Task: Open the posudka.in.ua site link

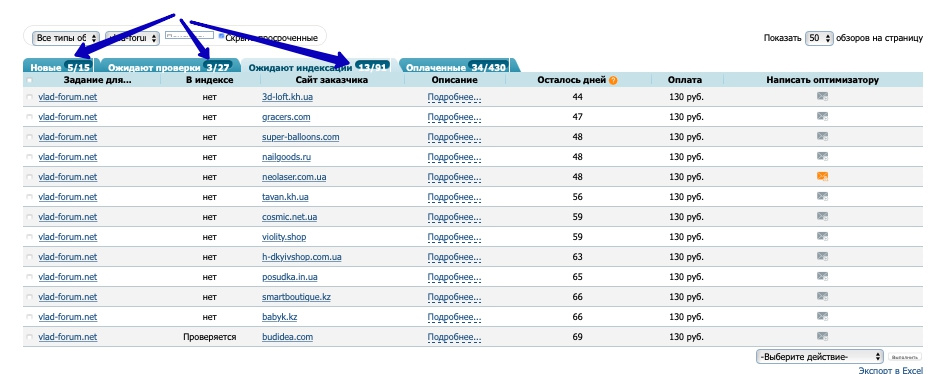Action: point(290,277)
